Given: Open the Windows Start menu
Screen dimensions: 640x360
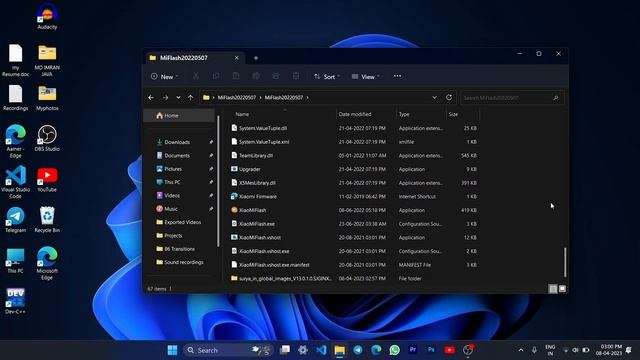Looking at the screenshot, I should 173,350.
